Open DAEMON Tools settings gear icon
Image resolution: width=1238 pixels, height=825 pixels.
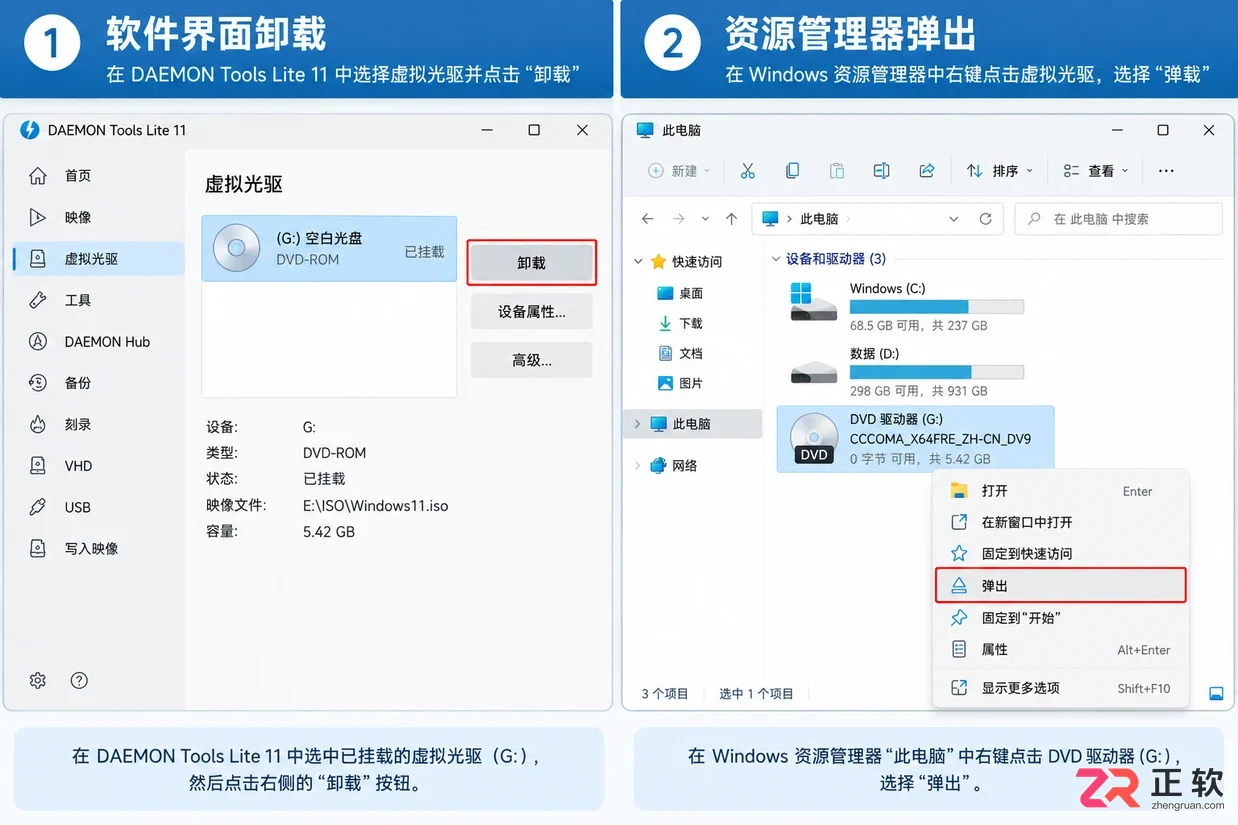point(38,680)
